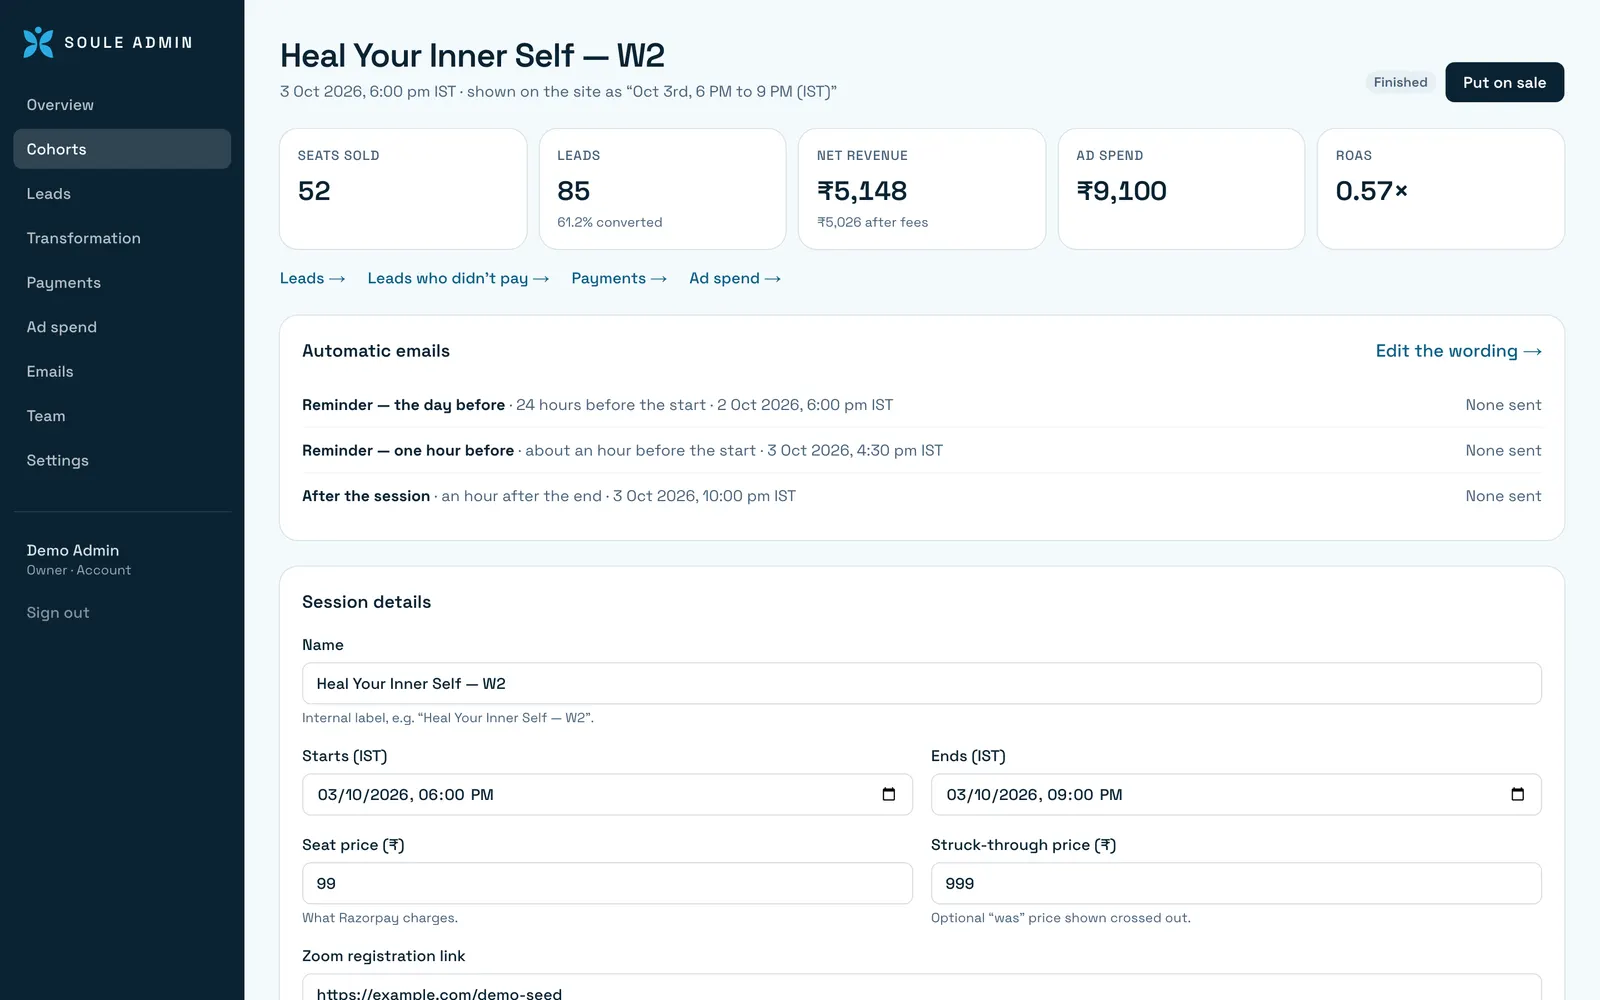Image resolution: width=1600 pixels, height=1000 pixels.
Task: Click the Put on sale button
Action: 1504,83
